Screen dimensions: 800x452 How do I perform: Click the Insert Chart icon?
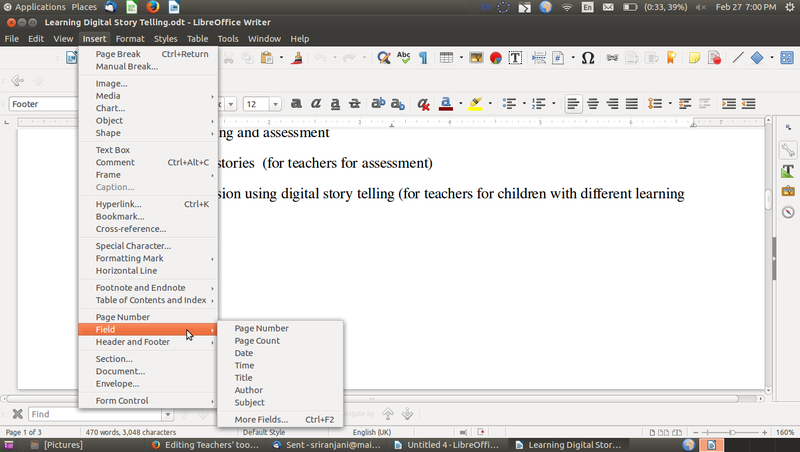tap(495, 58)
